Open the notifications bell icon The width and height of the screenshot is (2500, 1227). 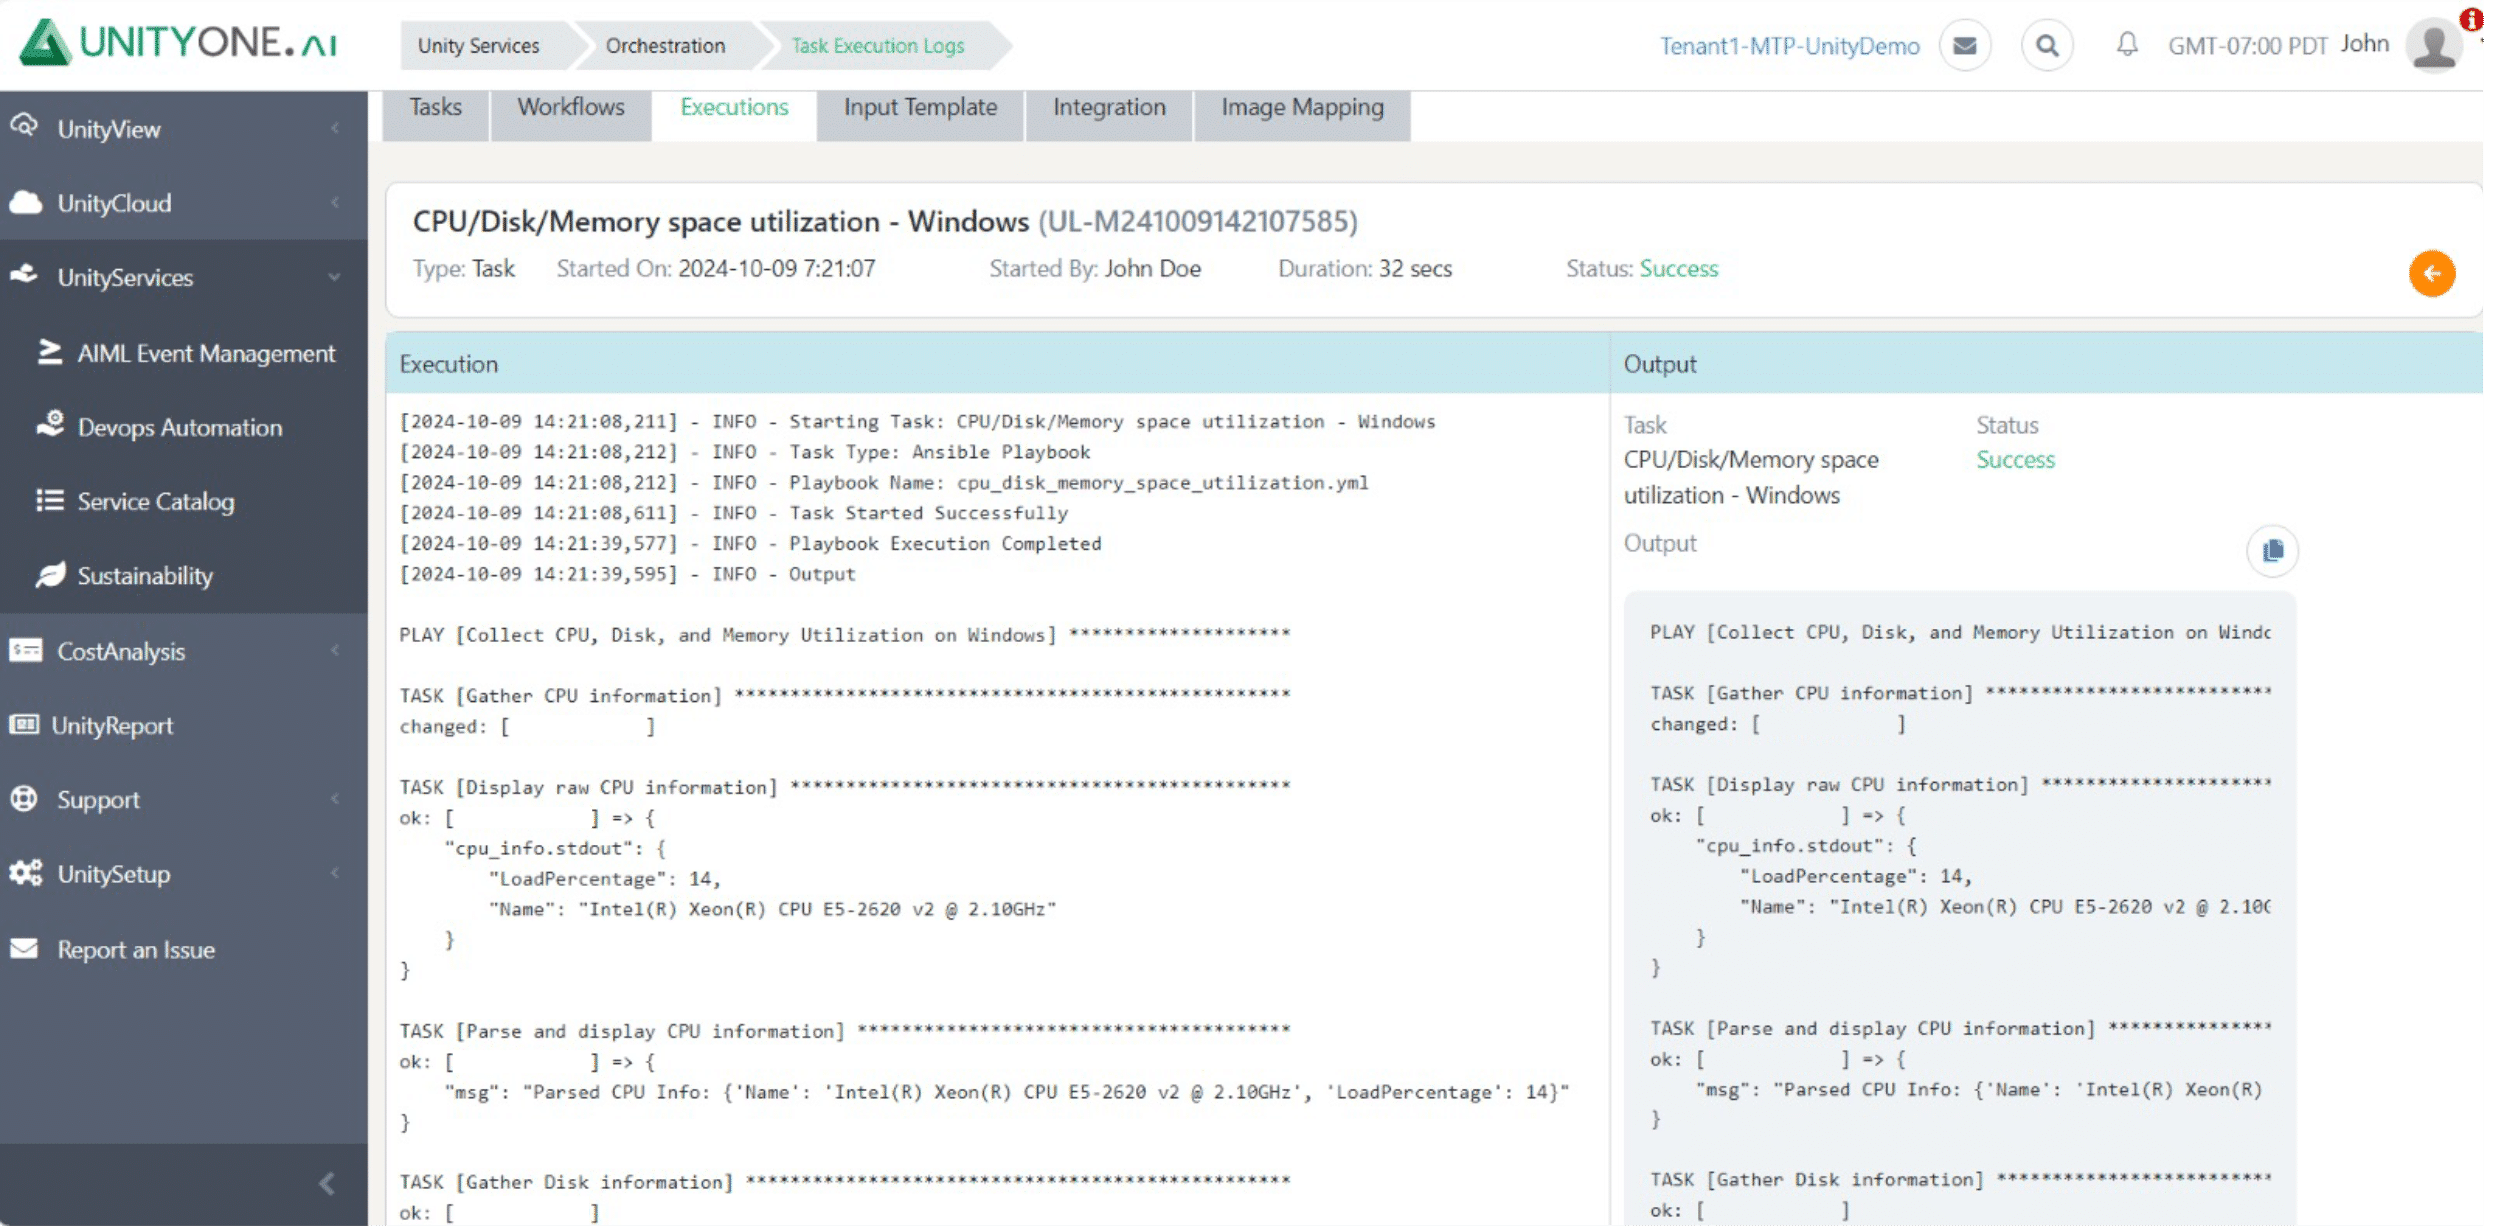point(2127,44)
